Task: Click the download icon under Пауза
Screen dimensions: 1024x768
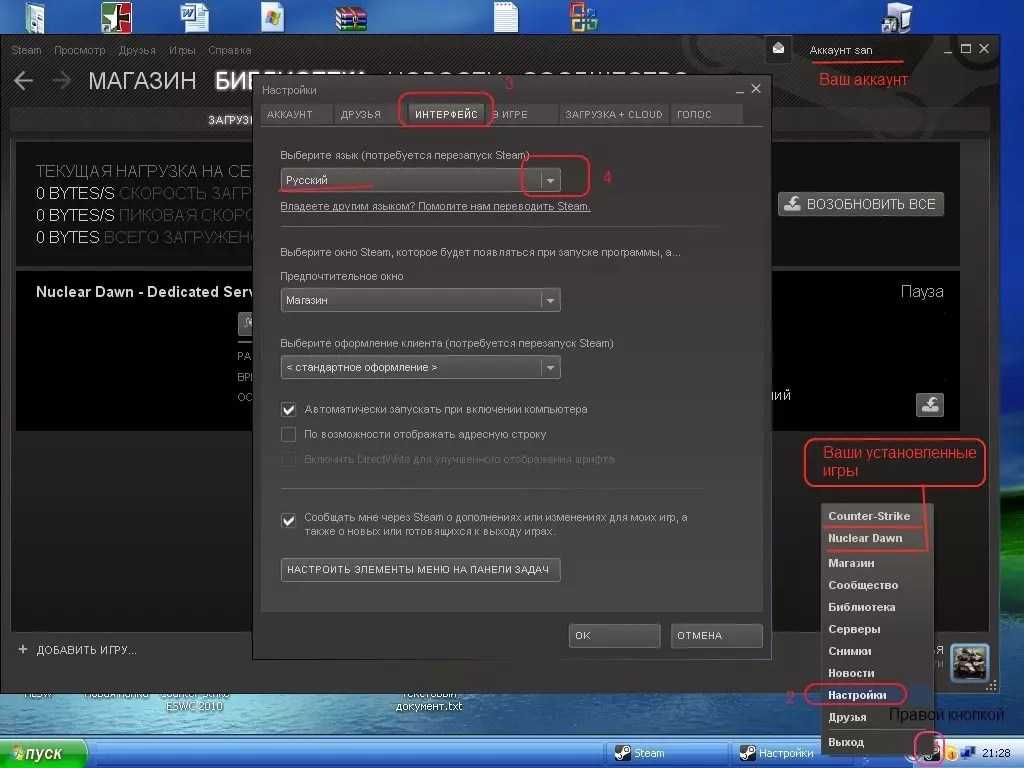Action: coord(929,404)
